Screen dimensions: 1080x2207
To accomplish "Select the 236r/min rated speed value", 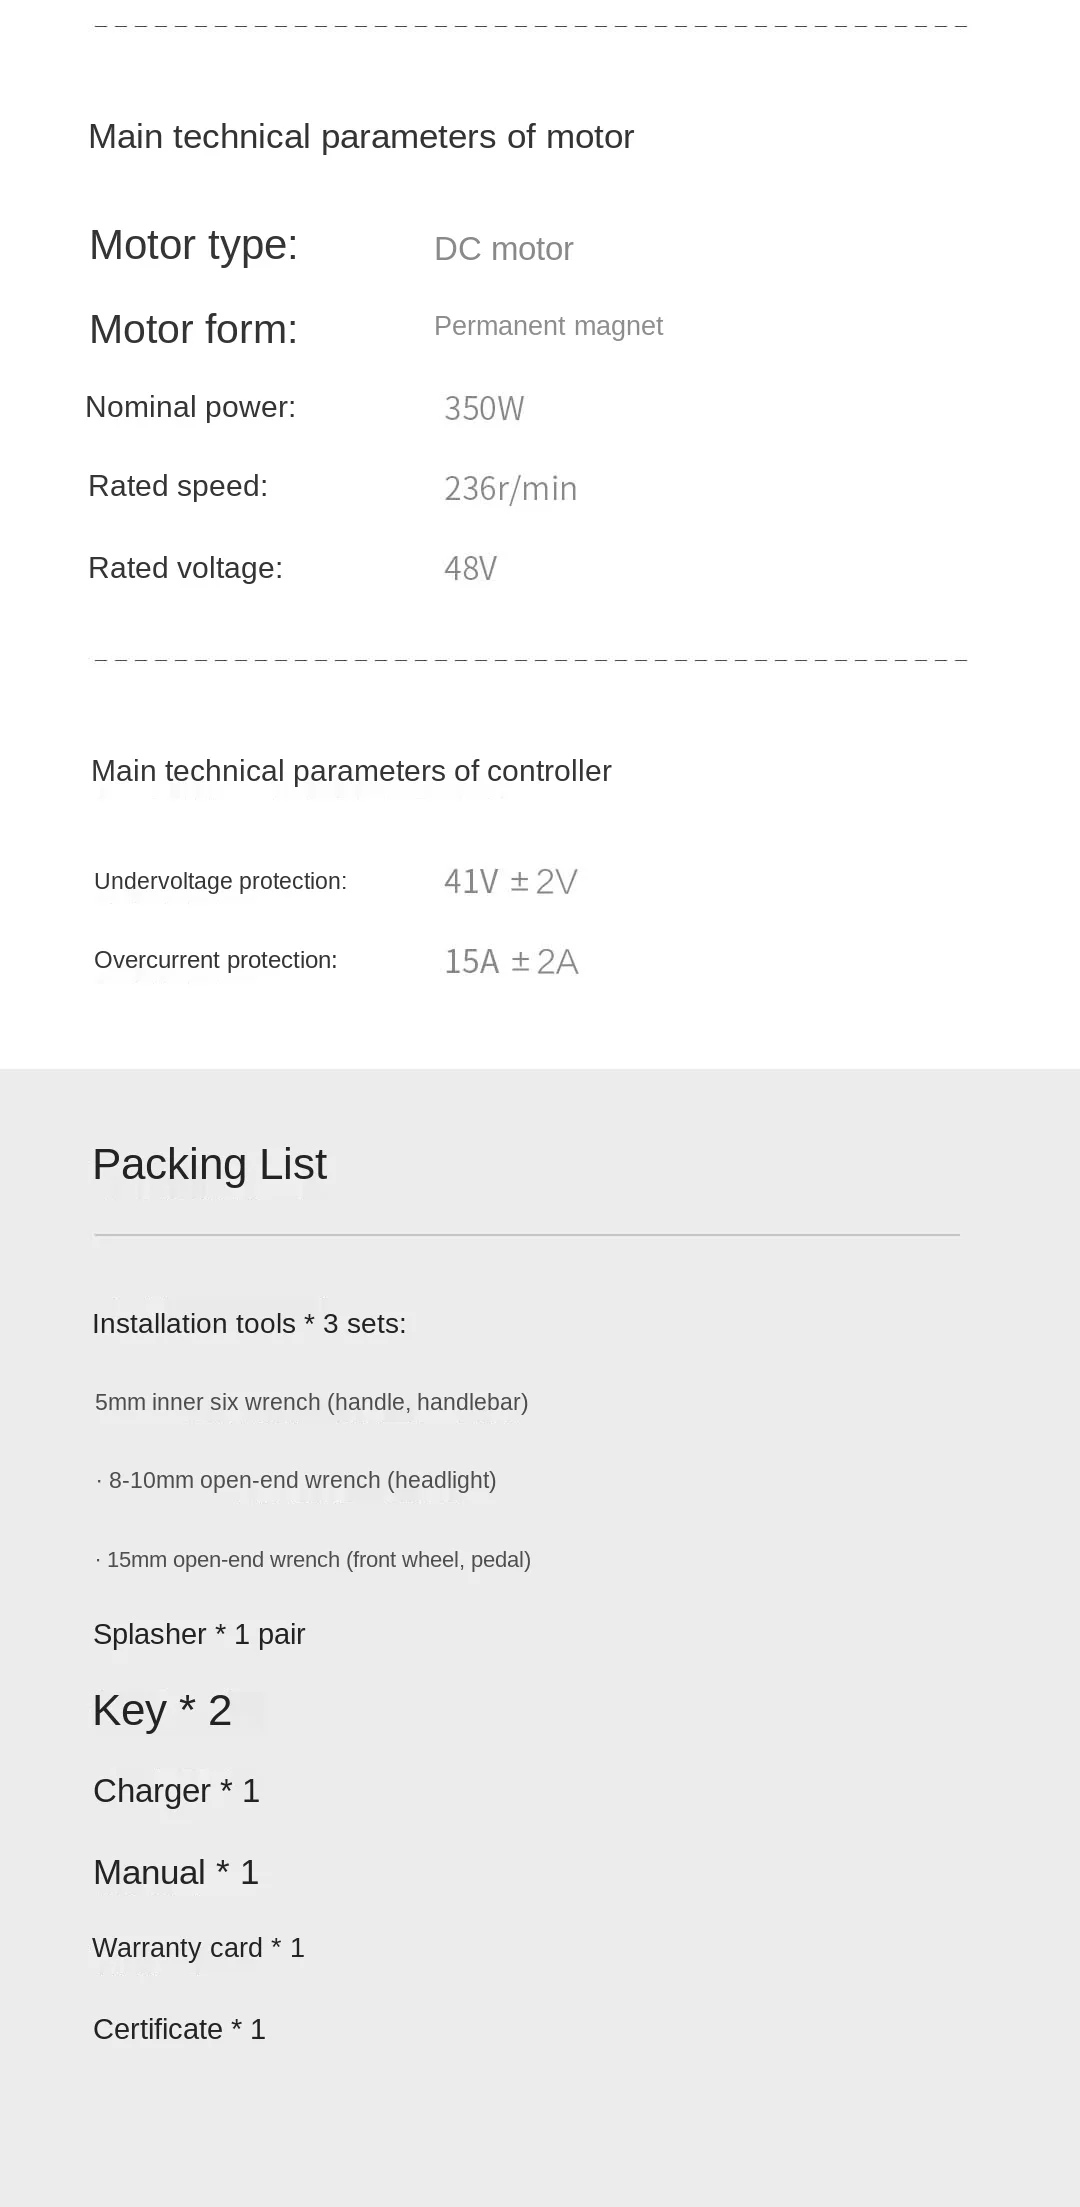I will pyautogui.click(x=510, y=489).
